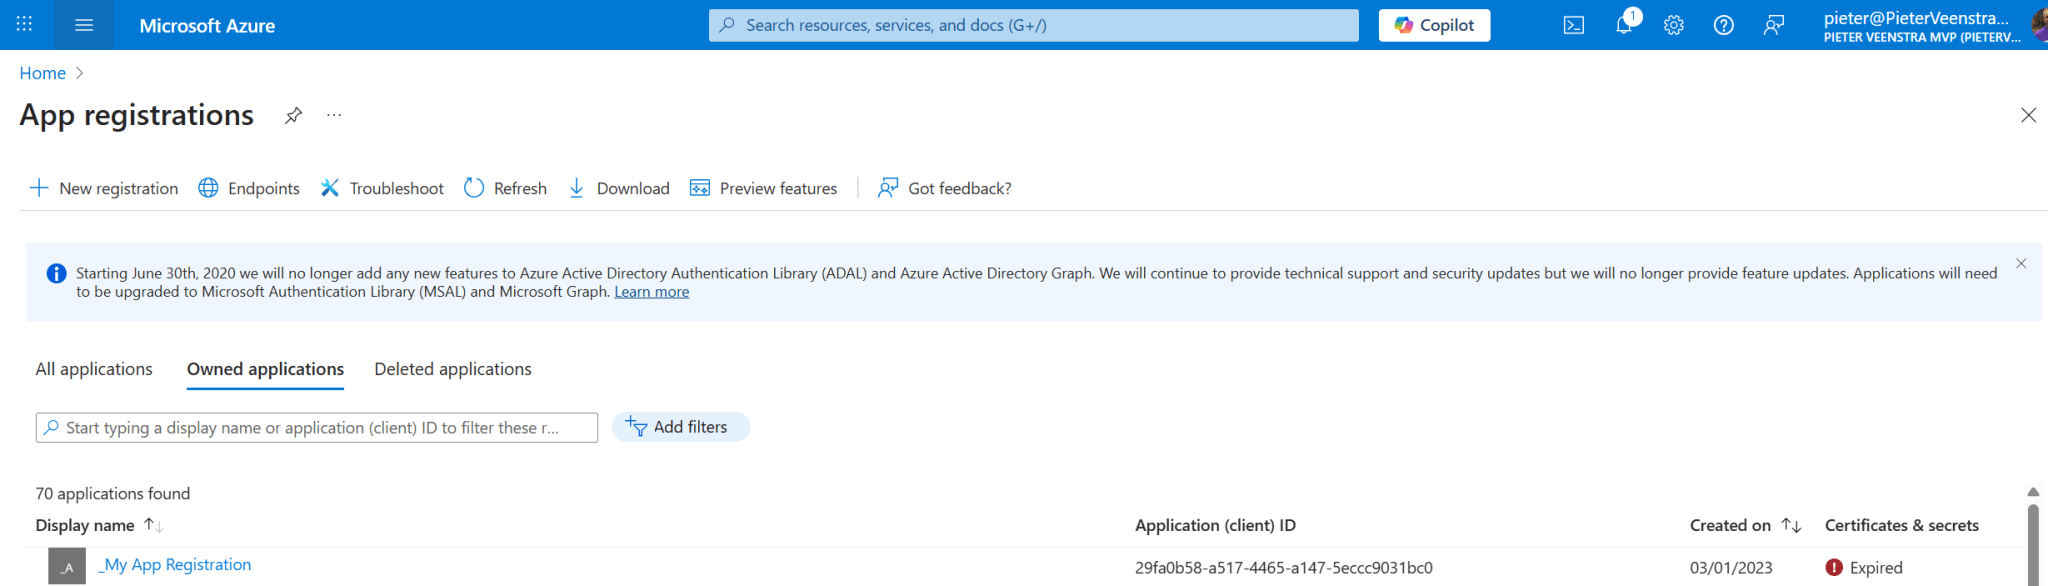This screenshot has height=586, width=2048.
Task: Launch Cloud Shell icon
Action: tap(1574, 25)
